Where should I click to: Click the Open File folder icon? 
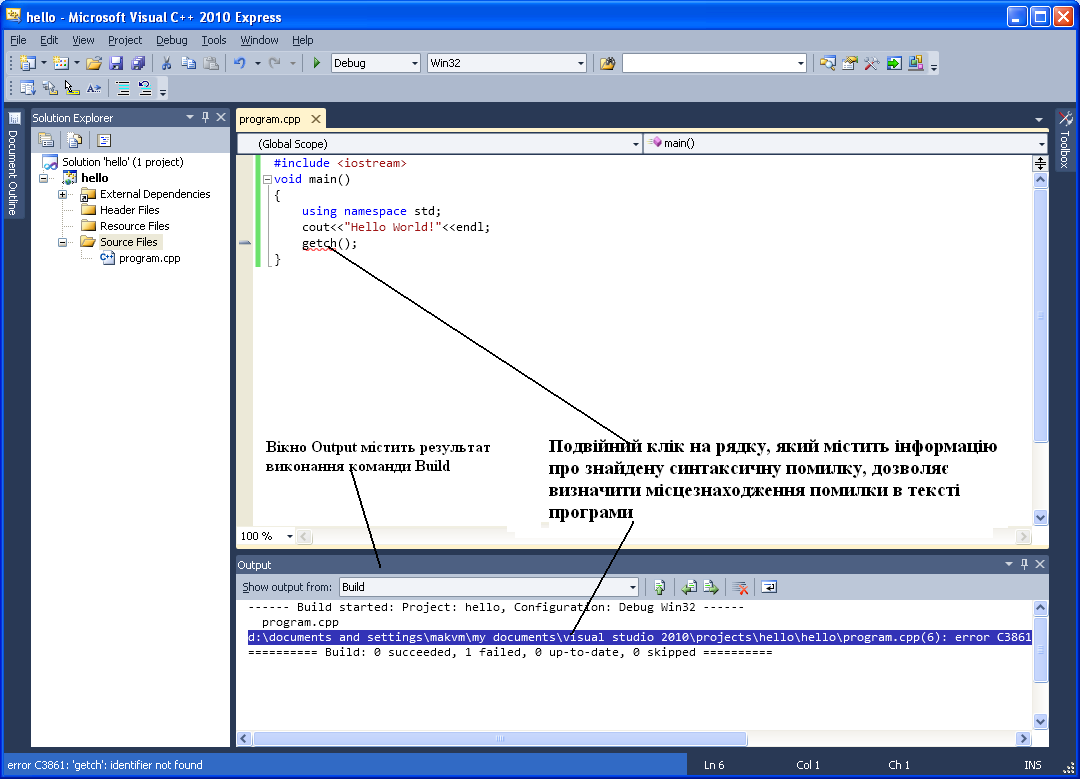(x=94, y=63)
